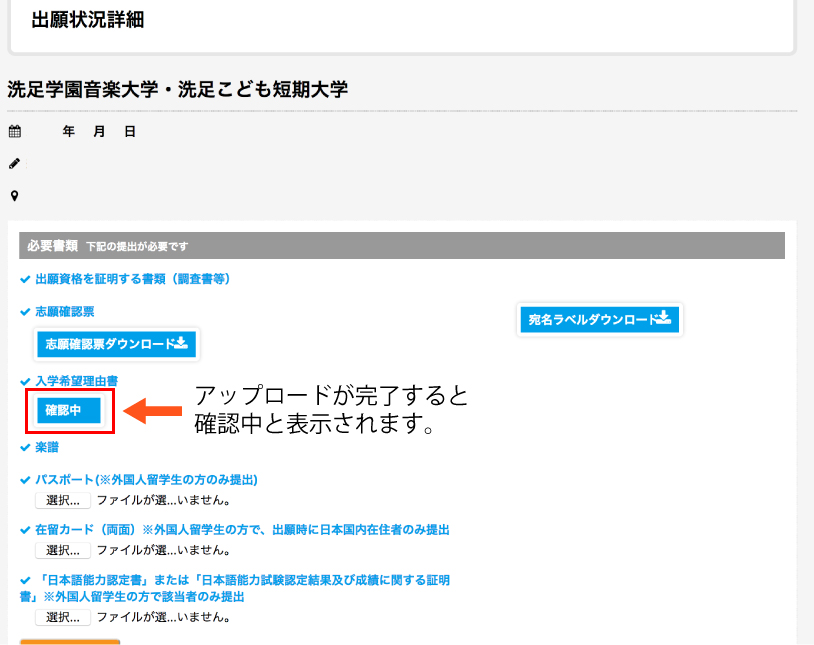Click checkmark next to 楽譜

point(25,448)
